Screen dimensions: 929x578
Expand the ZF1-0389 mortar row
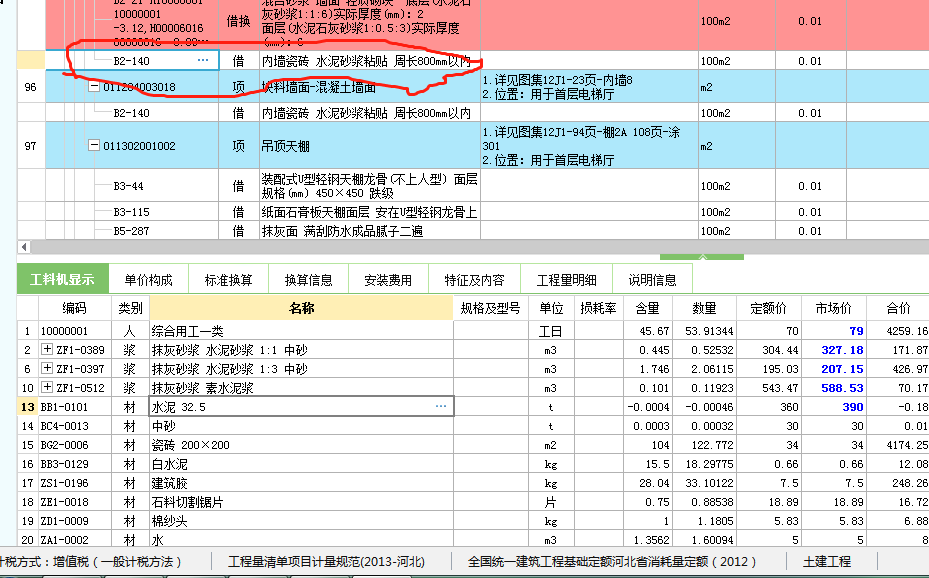pyautogui.click(x=47, y=349)
